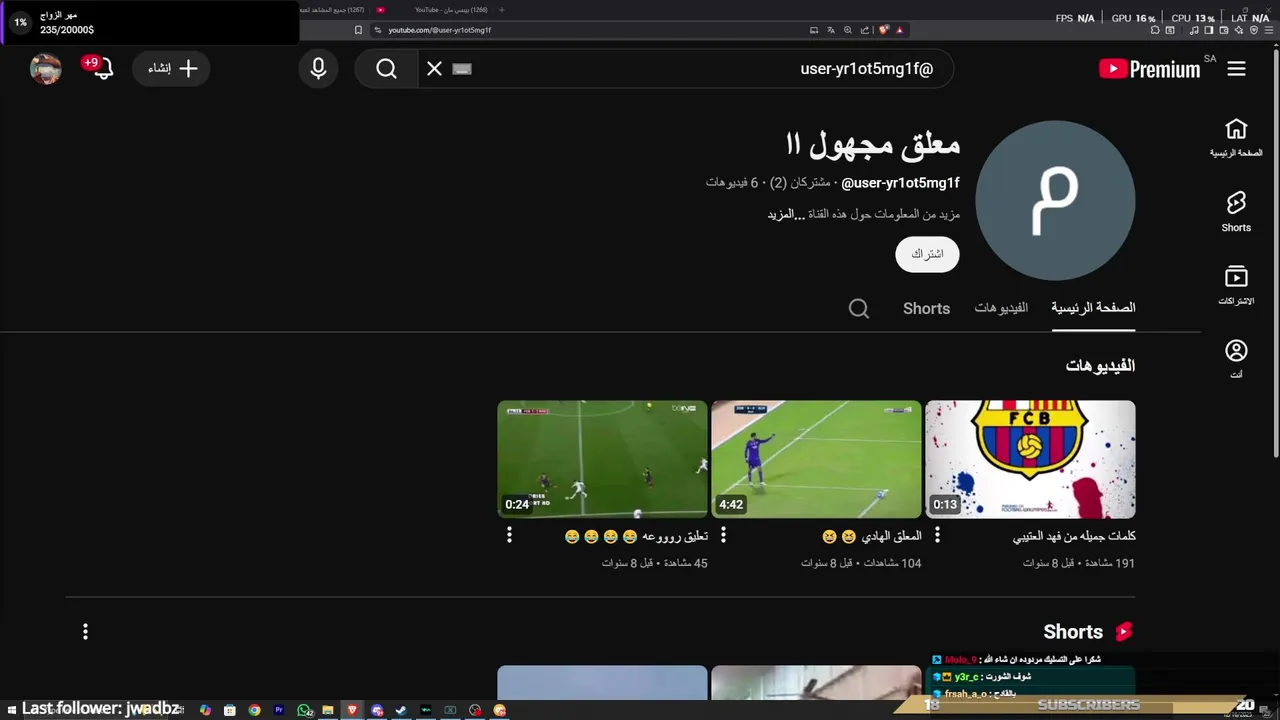
Task: Clear the search box text
Action: point(434,69)
